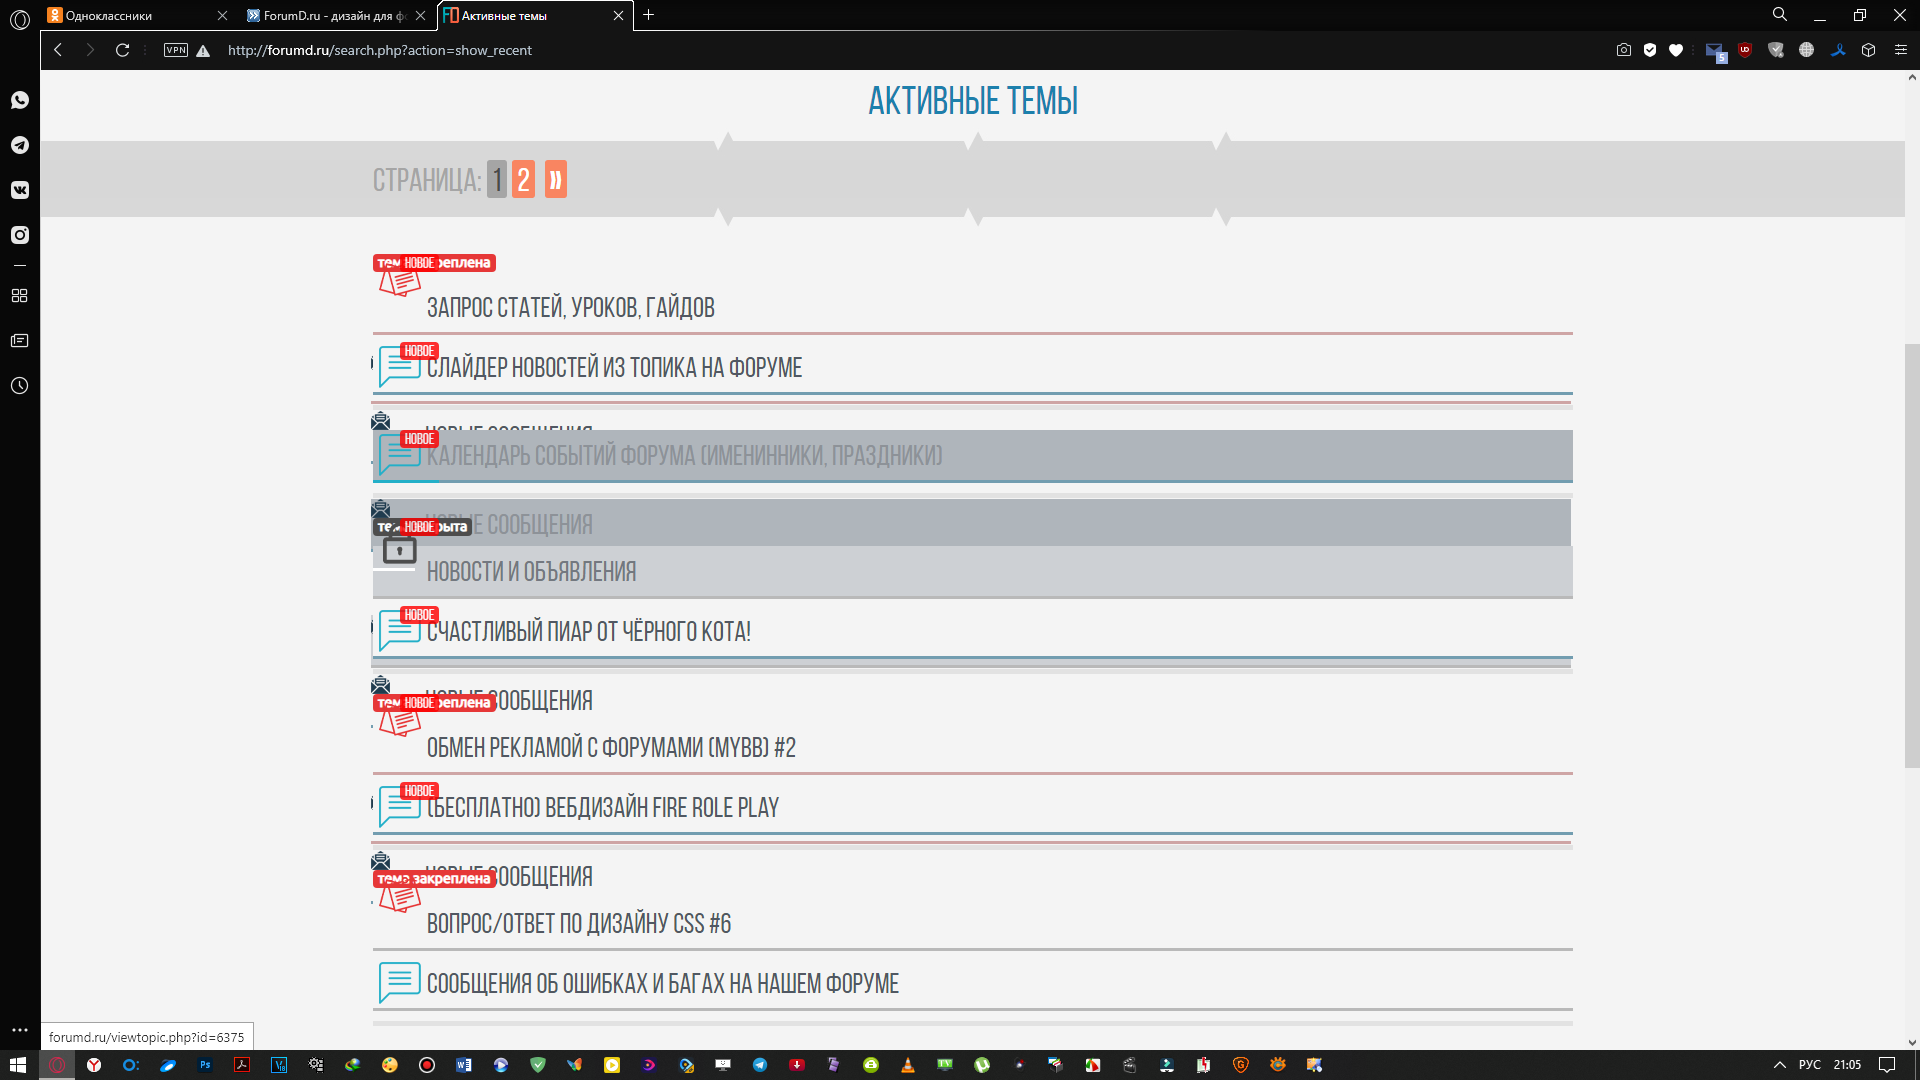Open browsing history clock icon

[20, 386]
